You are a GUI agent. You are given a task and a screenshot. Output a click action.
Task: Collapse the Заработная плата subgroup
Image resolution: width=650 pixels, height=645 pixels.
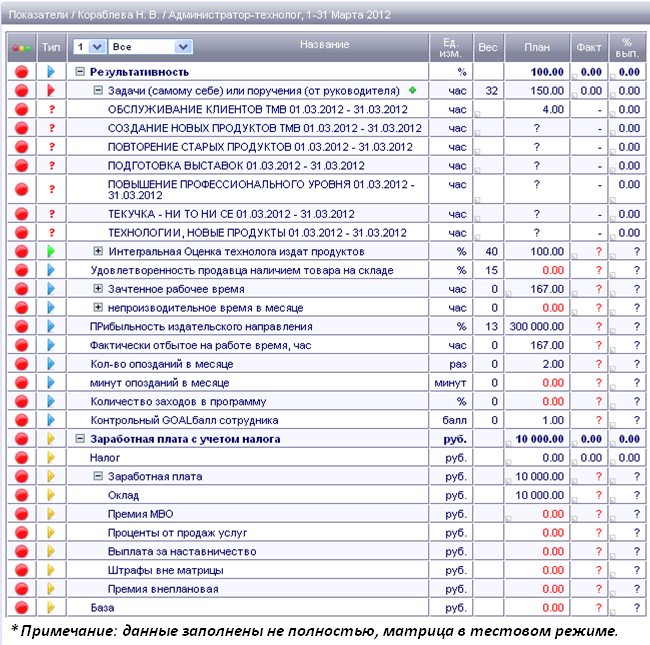pos(98,476)
